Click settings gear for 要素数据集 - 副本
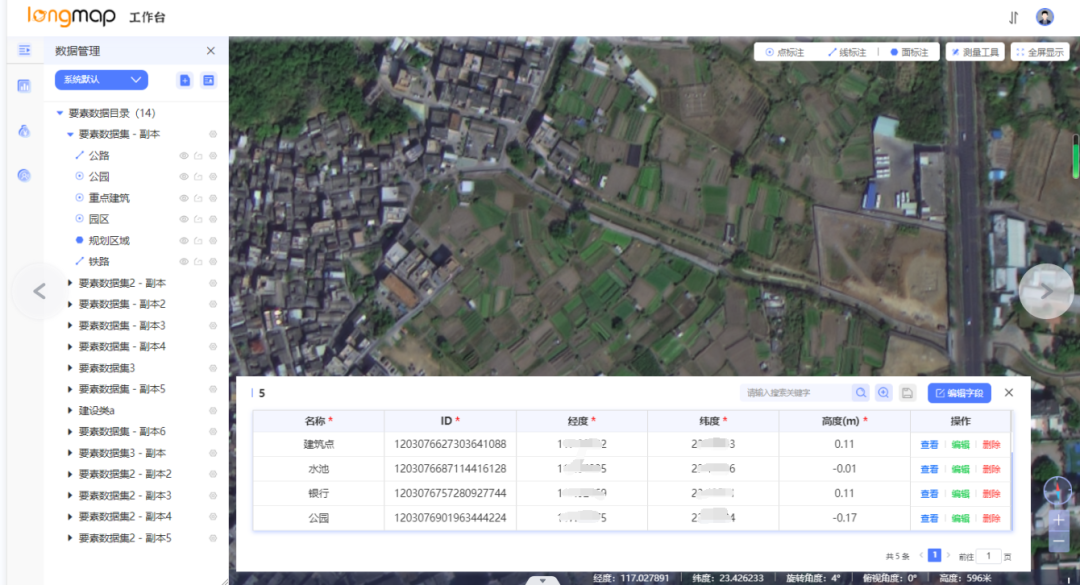Image resolution: width=1080 pixels, height=585 pixels. pyautogui.click(x=213, y=134)
